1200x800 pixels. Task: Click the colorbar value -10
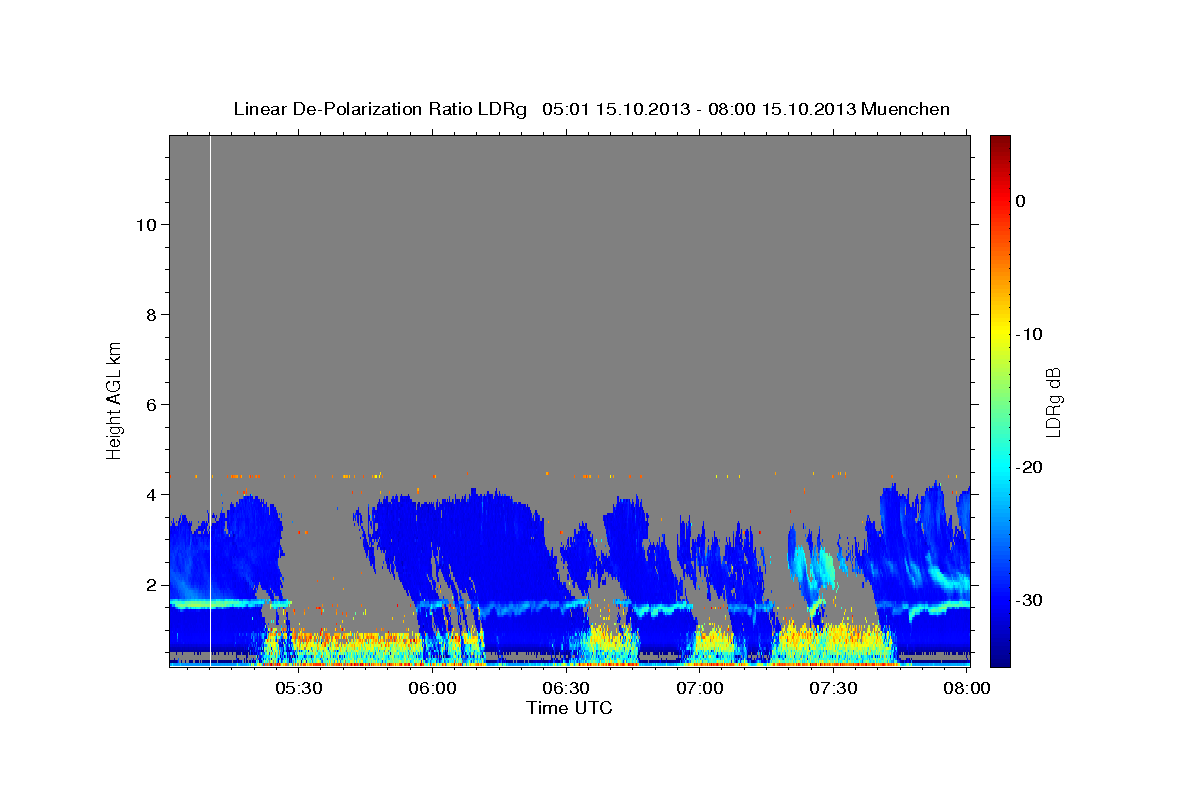pos(1029,334)
